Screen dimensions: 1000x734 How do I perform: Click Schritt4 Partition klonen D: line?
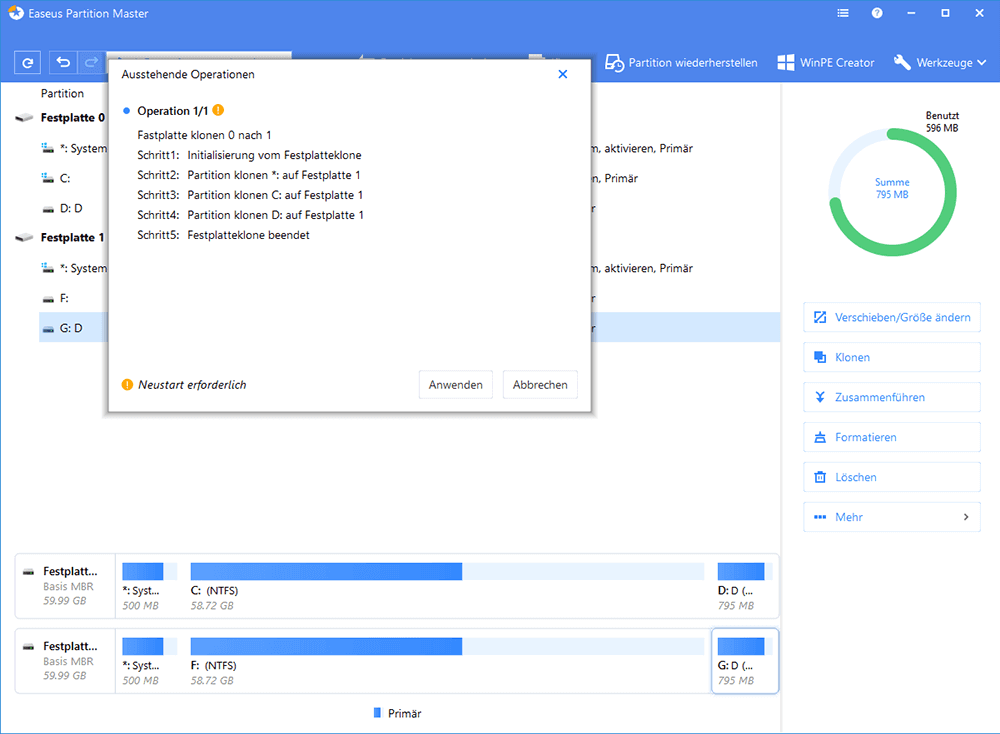251,215
